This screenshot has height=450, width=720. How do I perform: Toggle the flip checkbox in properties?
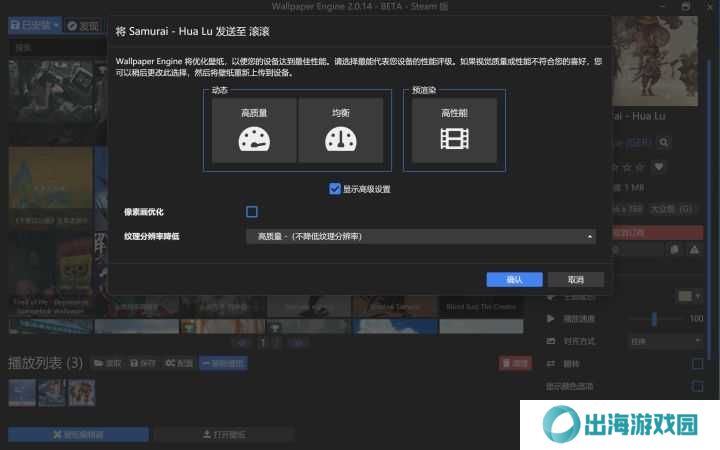coord(697,364)
